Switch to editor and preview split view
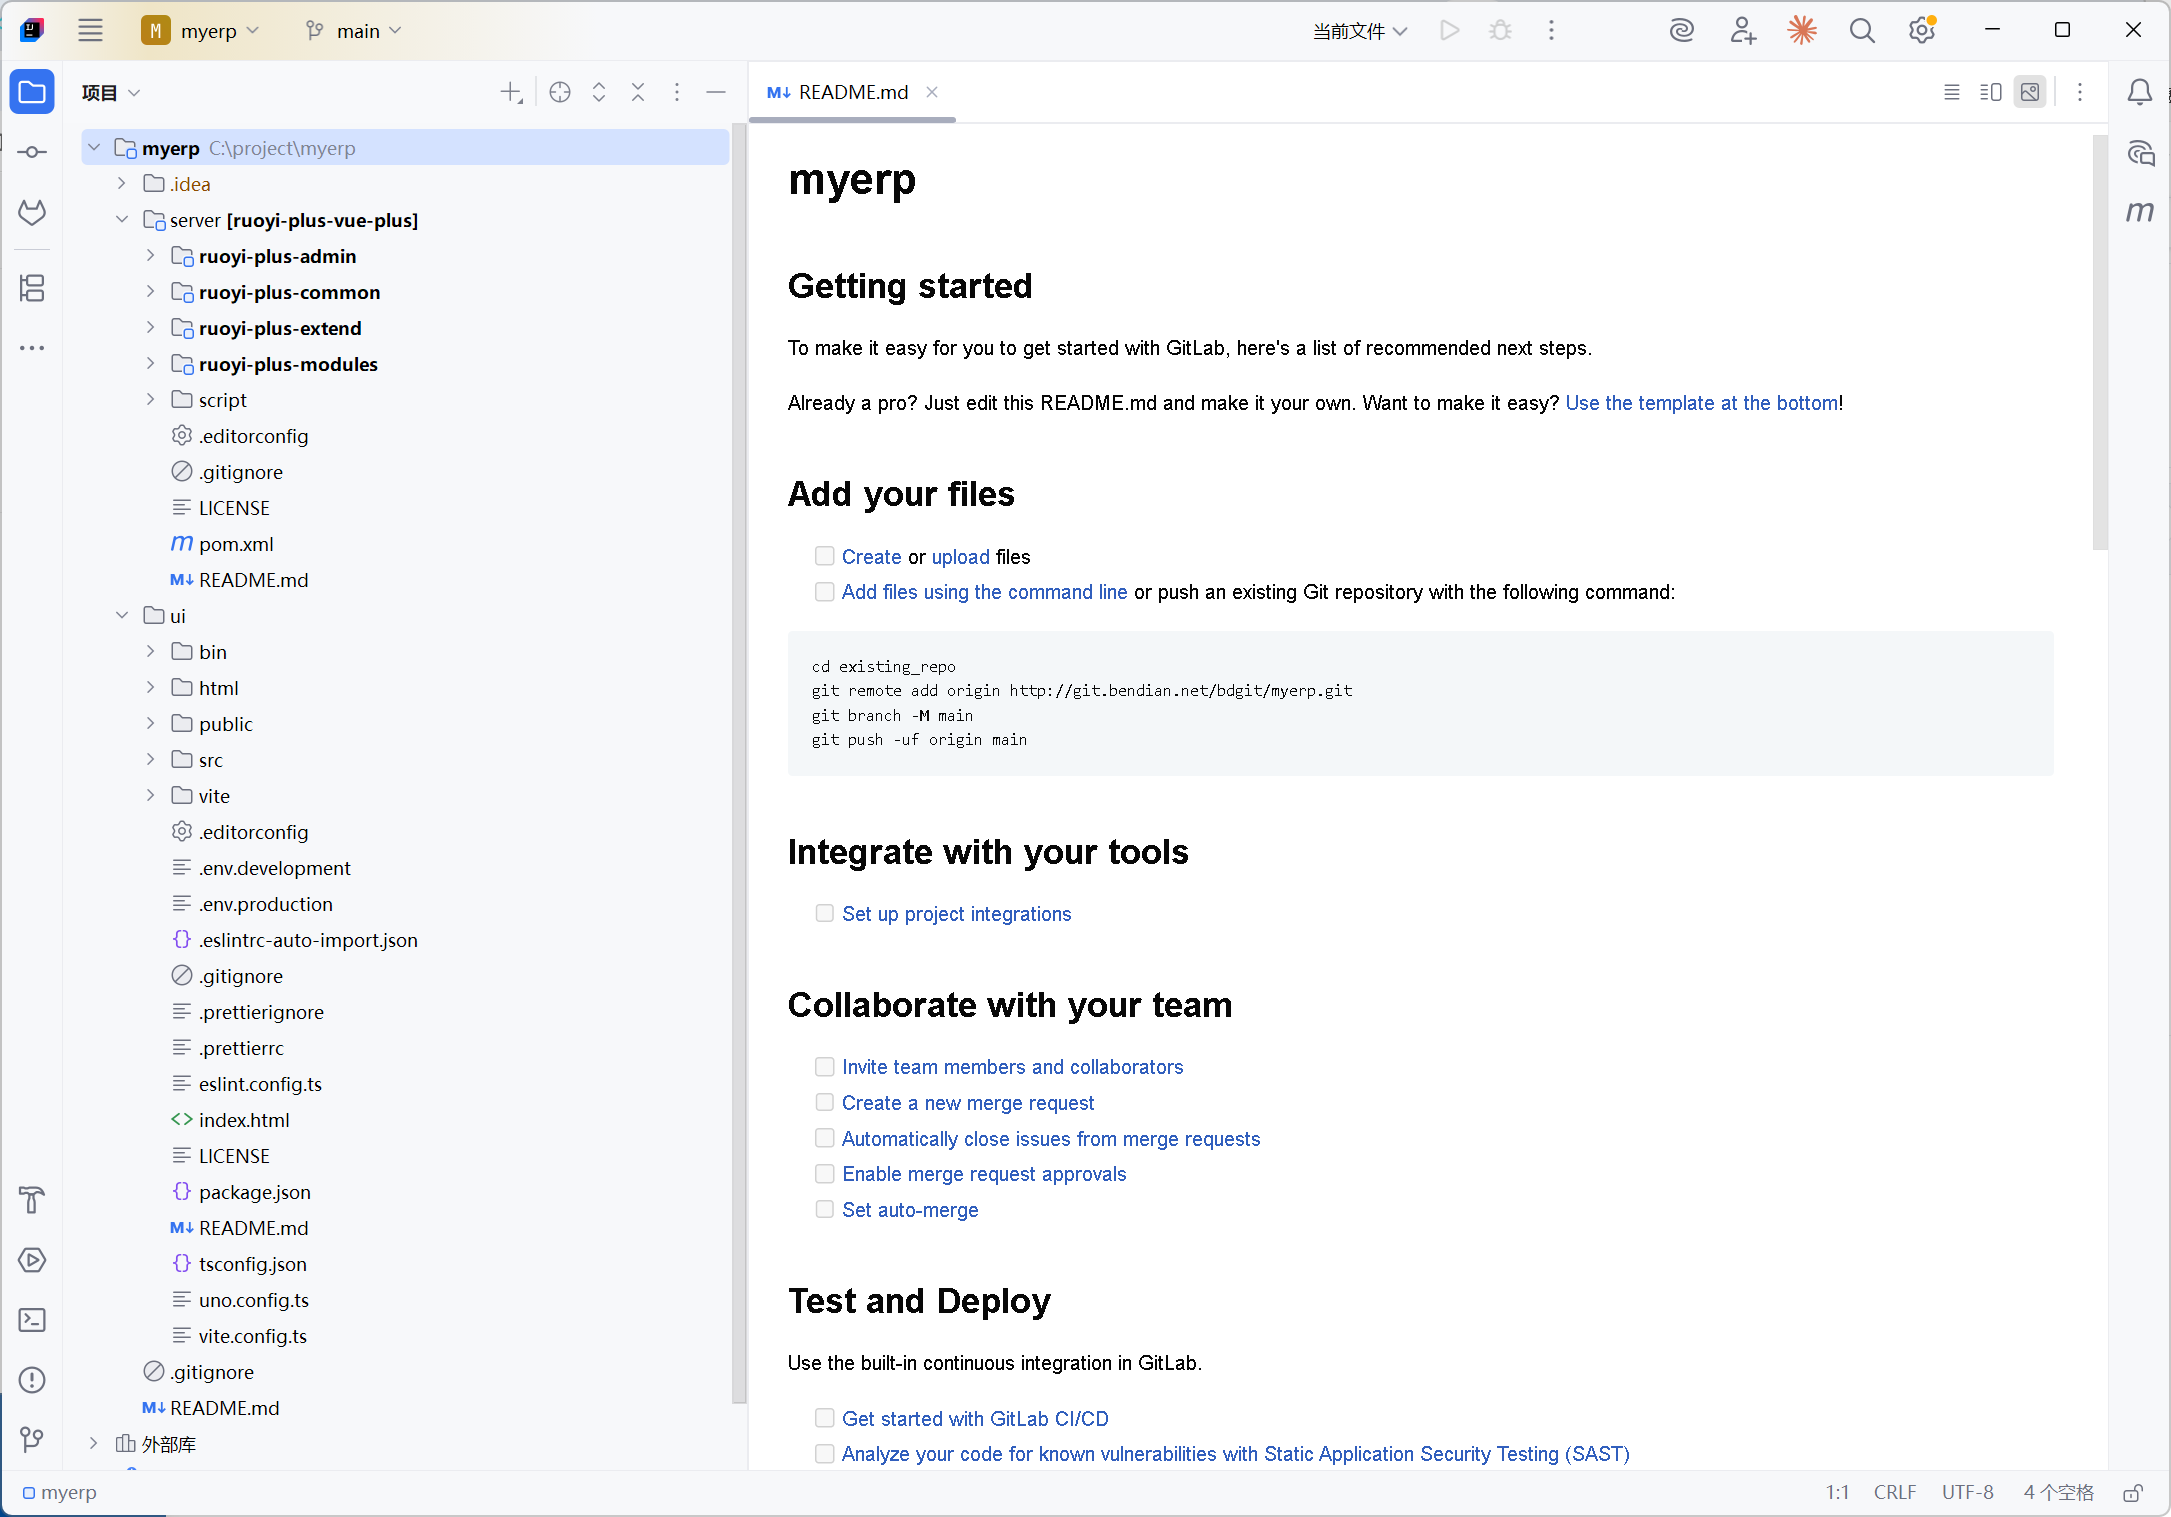2171x1517 pixels. (x=1990, y=92)
